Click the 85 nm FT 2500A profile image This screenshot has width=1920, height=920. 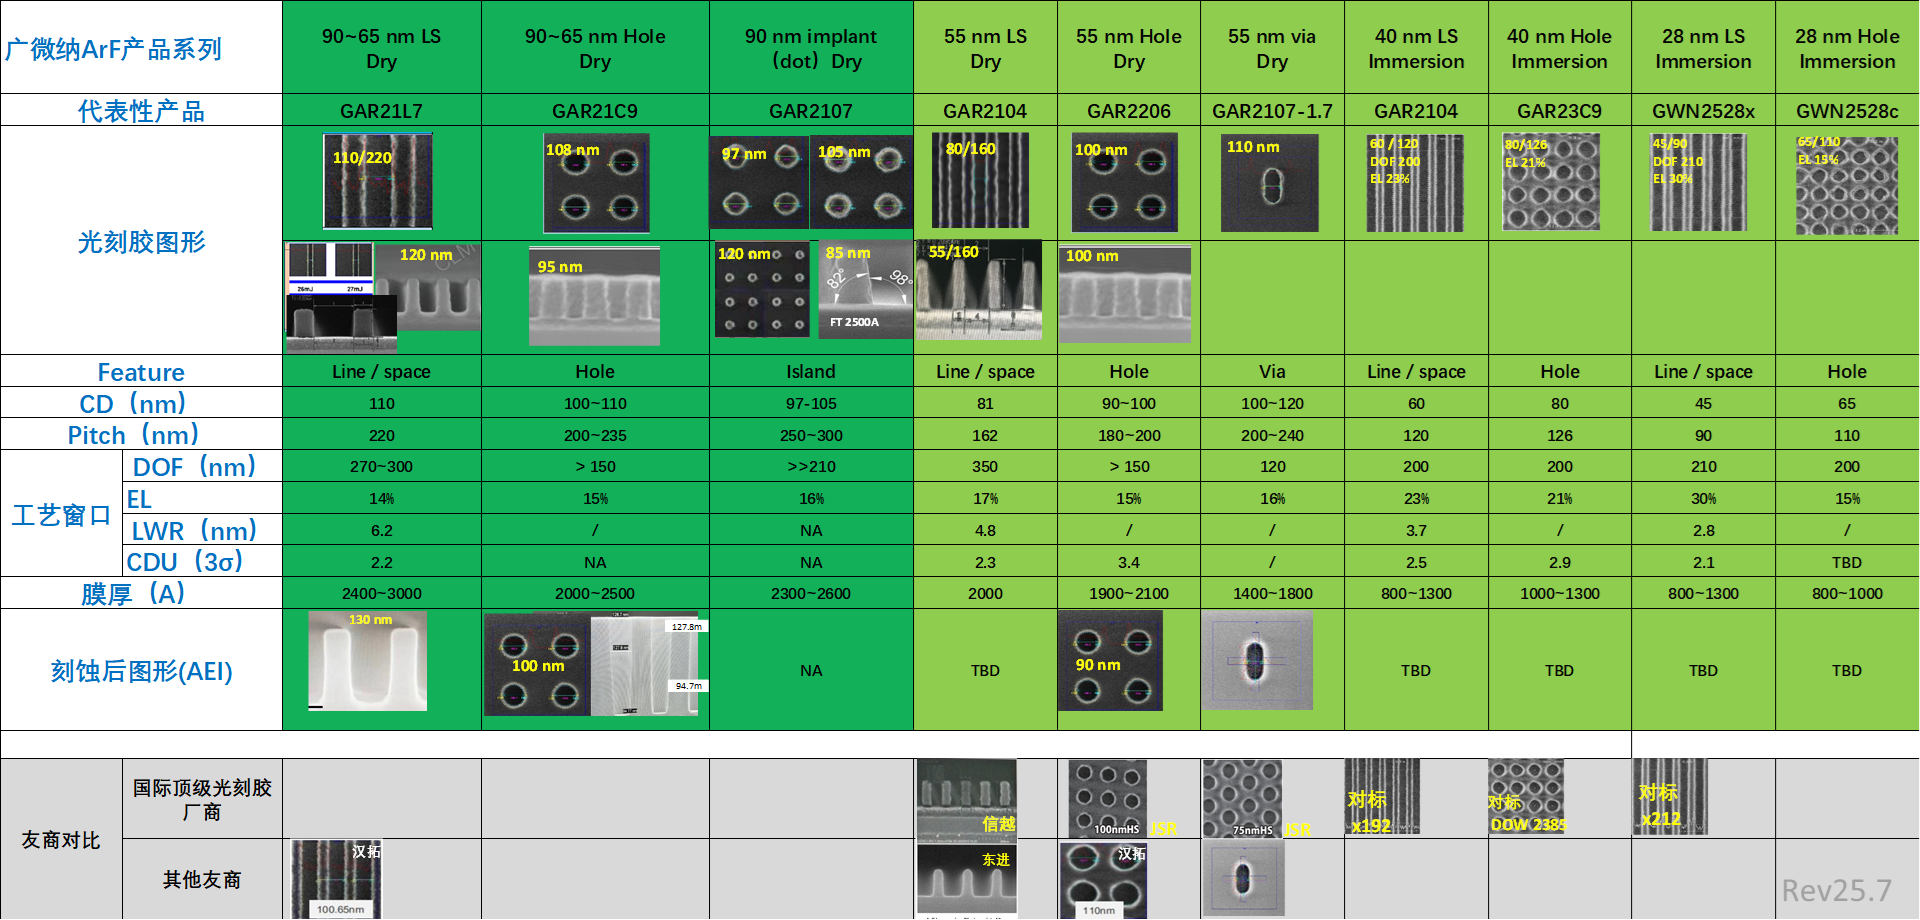point(865,289)
